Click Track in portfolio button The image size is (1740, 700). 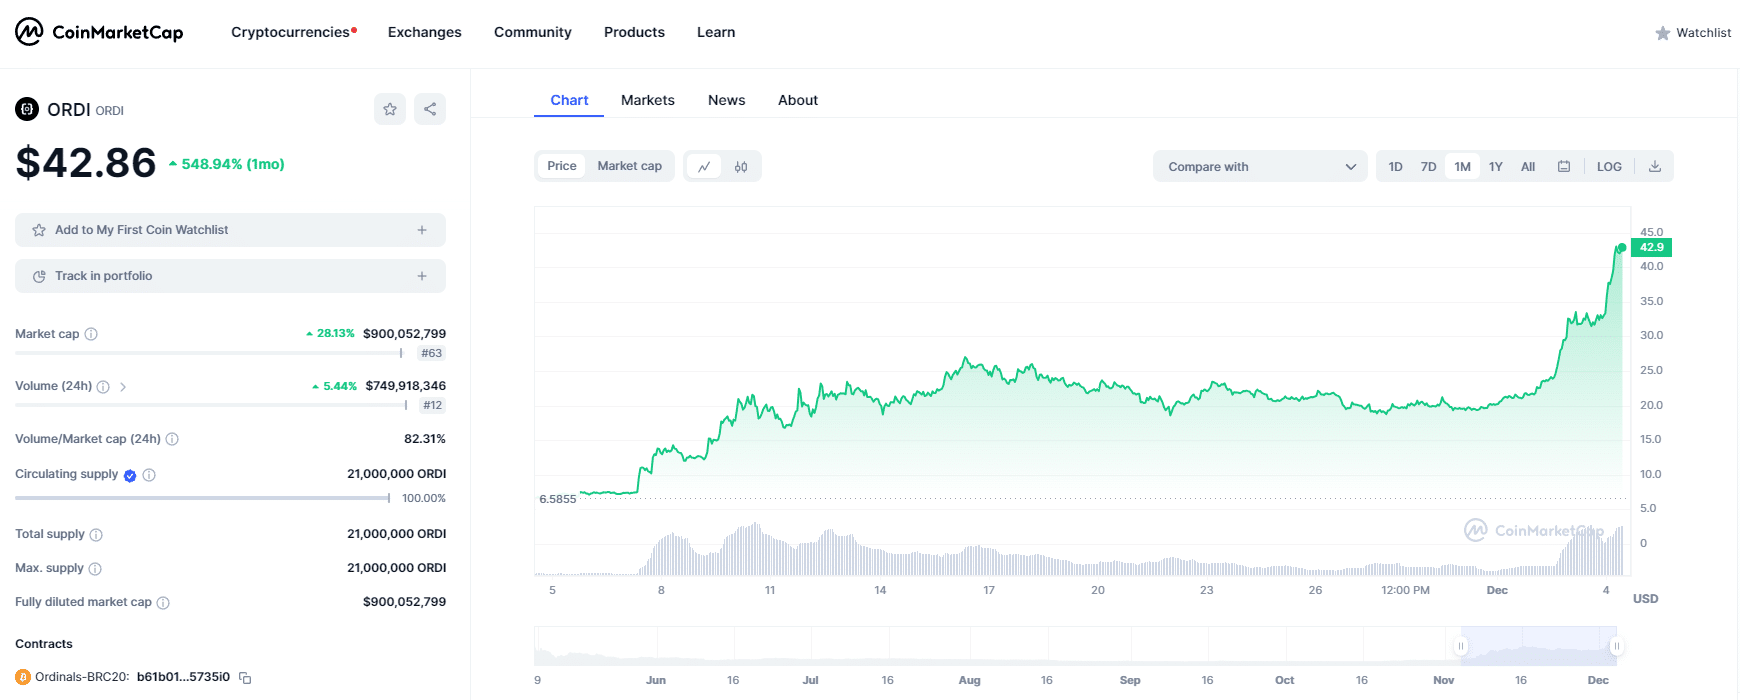230,276
